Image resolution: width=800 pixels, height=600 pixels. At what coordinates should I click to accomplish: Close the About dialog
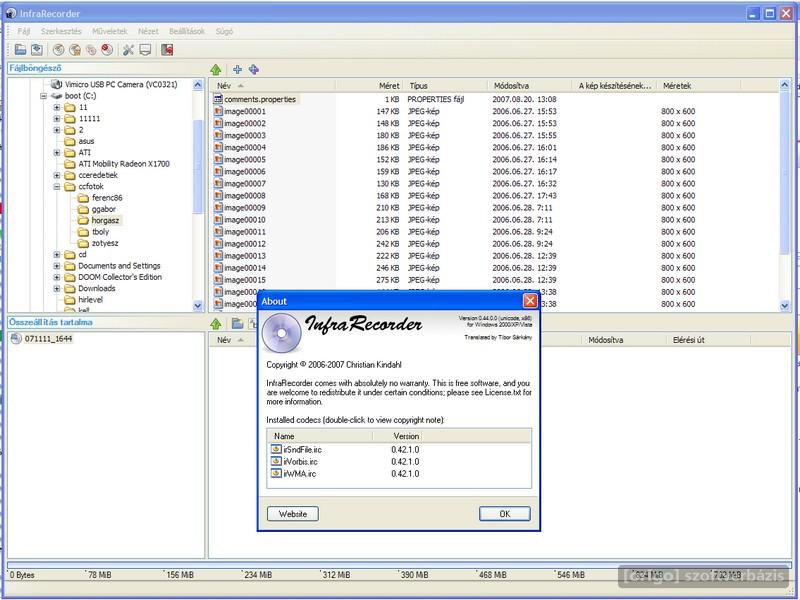click(x=530, y=301)
